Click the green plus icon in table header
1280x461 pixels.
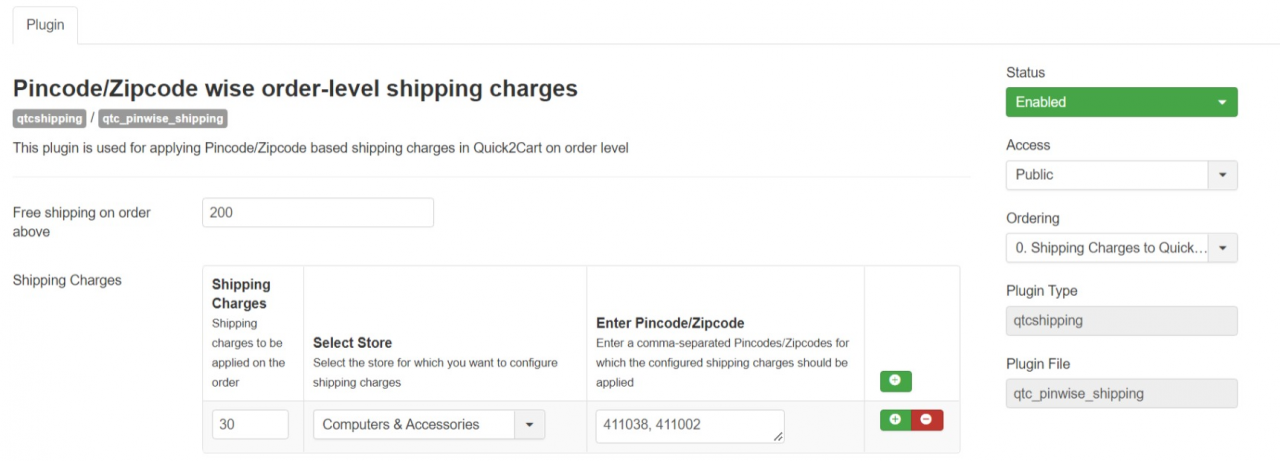click(895, 381)
